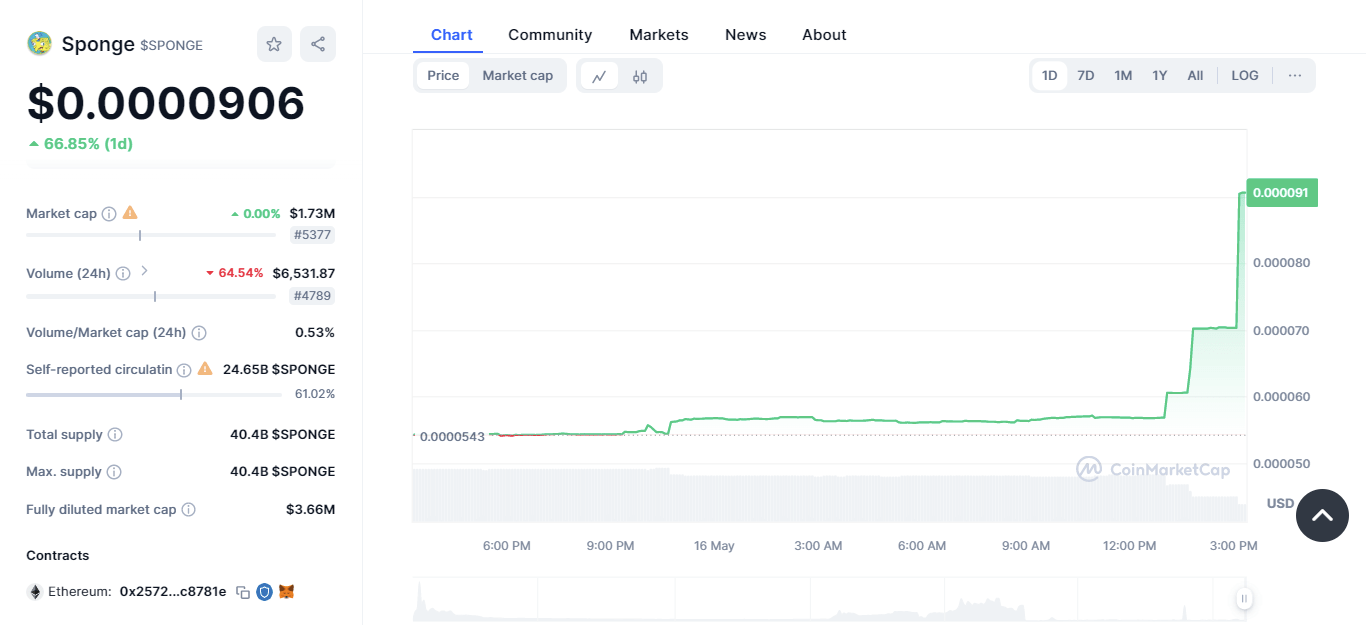This screenshot has width=1366, height=625.
Task: Click the scroll-to-top arrow button
Action: 1322,515
